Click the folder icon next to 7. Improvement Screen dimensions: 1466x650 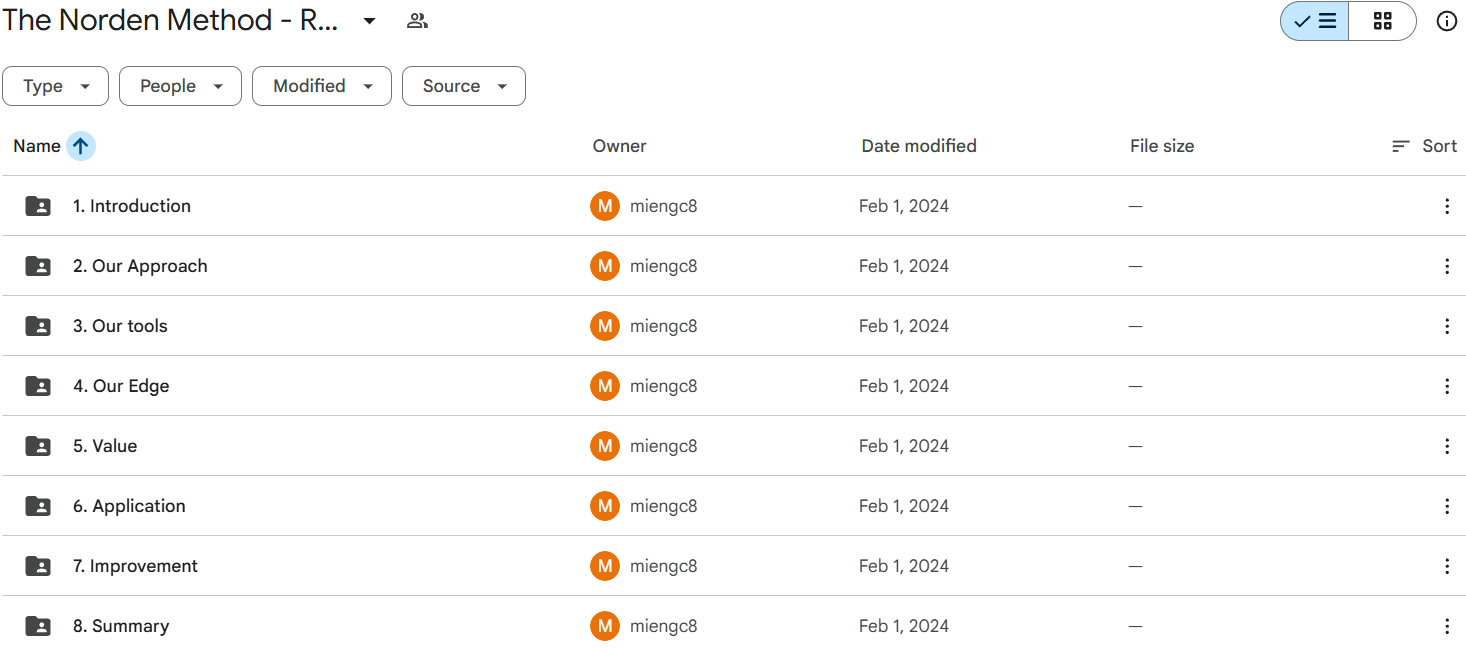(38, 566)
